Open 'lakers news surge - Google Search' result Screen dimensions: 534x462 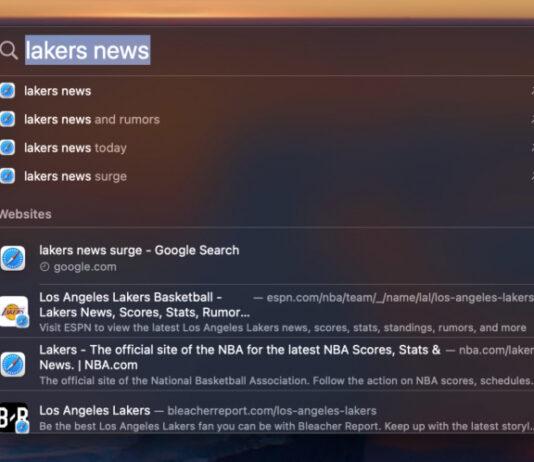(x=267, y=258)
